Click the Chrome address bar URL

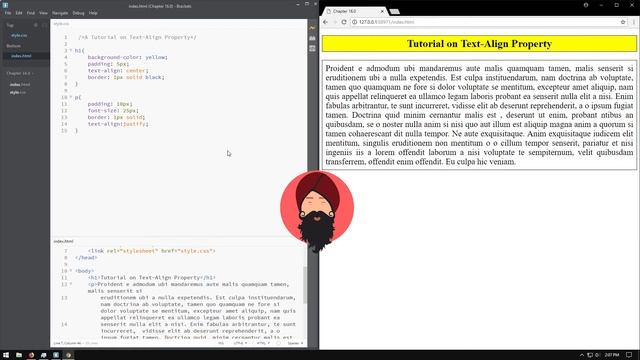point(386,22)
